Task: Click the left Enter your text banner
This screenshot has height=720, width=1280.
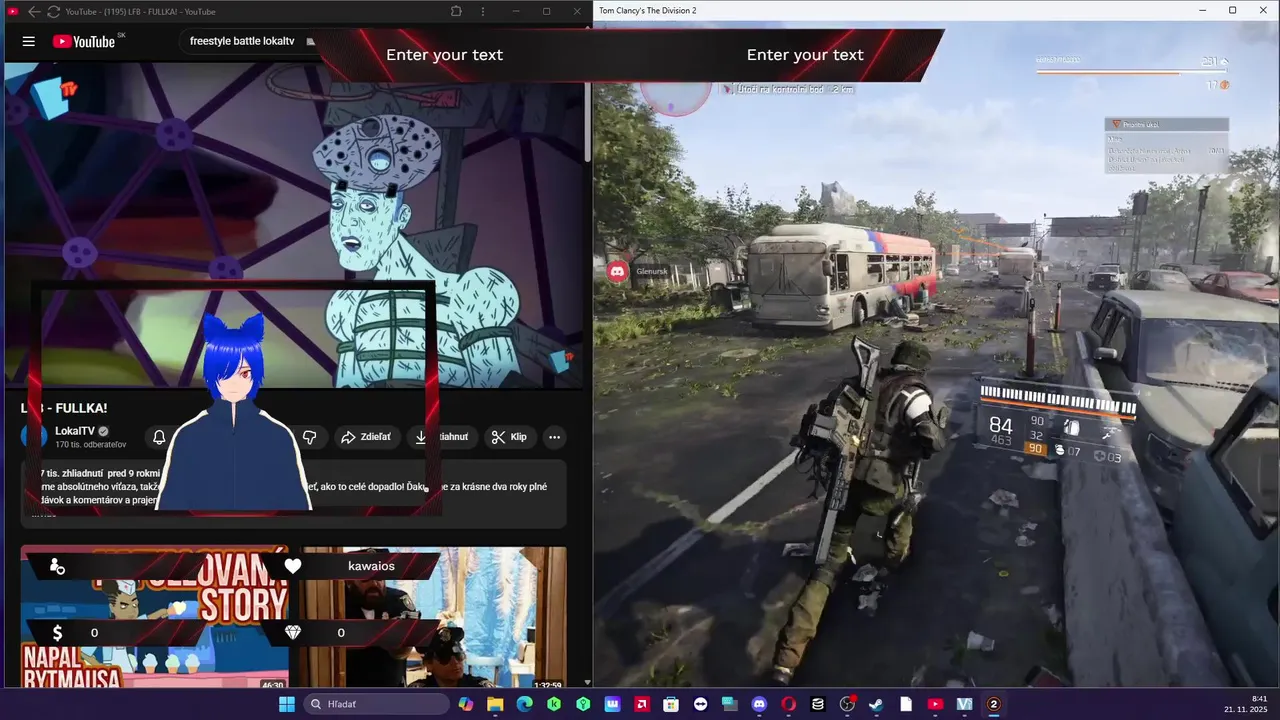Action: [444, 55]
